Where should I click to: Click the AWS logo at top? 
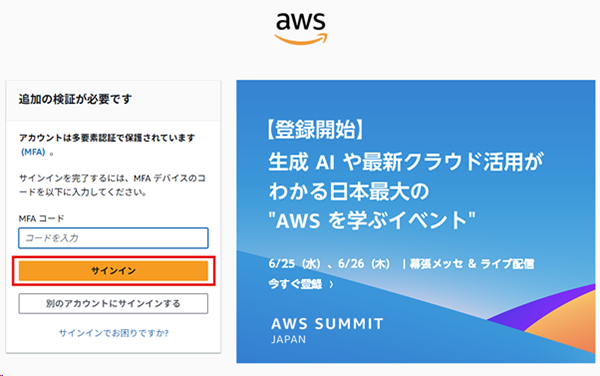pyautogui.click(x=301, y=28)
